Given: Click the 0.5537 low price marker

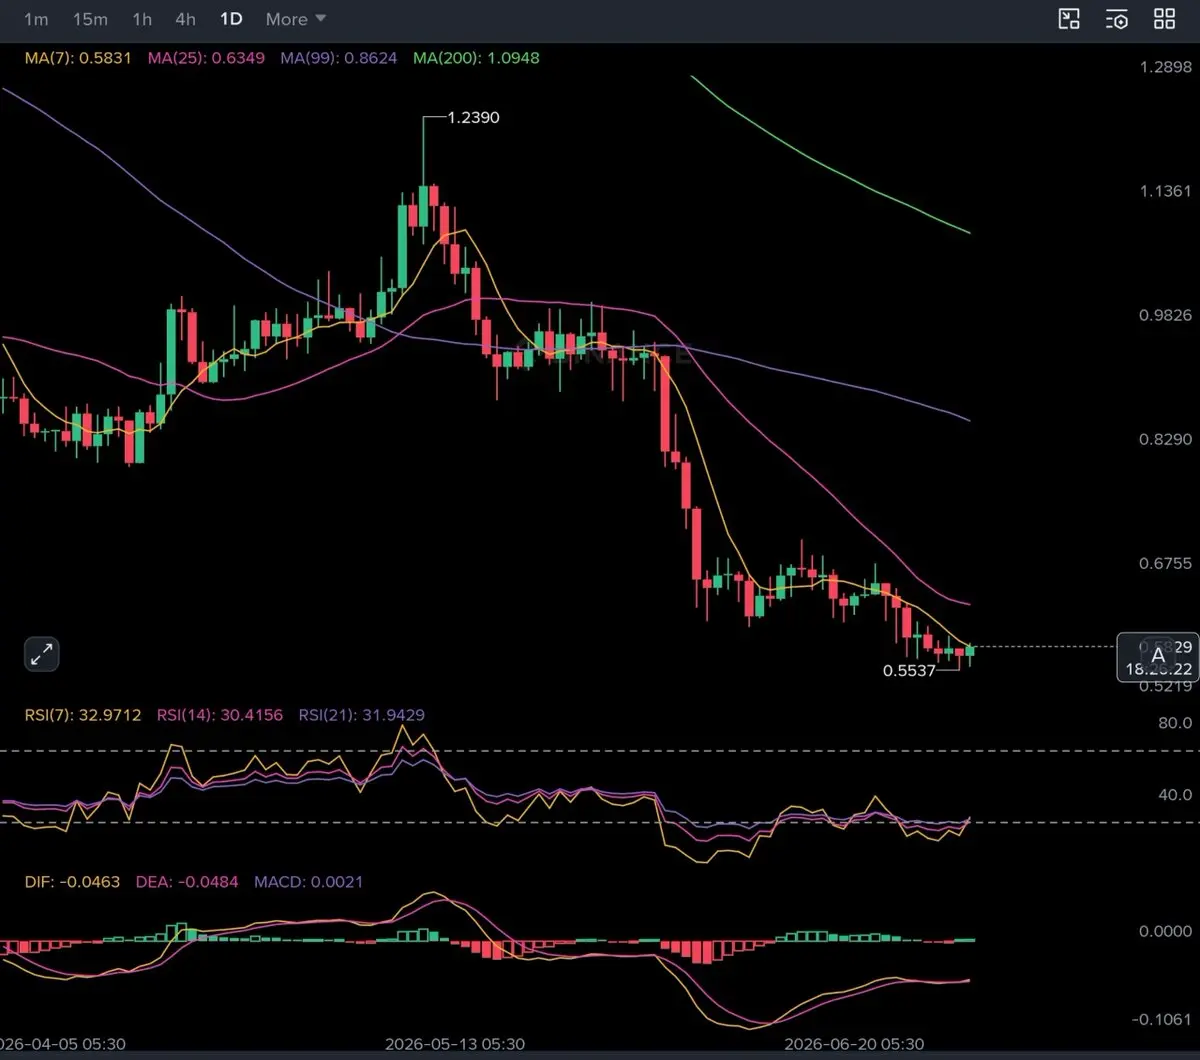Looking at the screenshot, I should pyautogui.click(x=909, y=670).
